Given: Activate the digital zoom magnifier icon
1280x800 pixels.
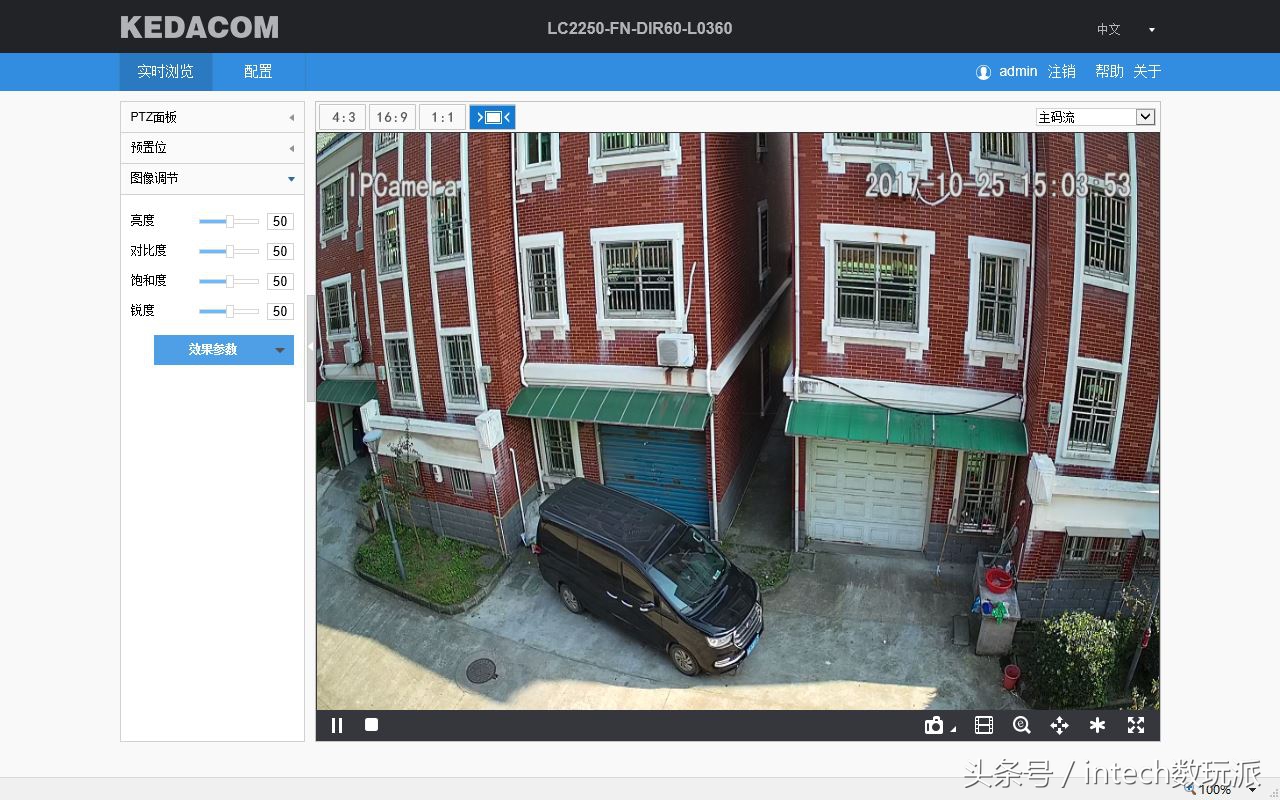Looking at the screenshot, I should [1021, 726].
